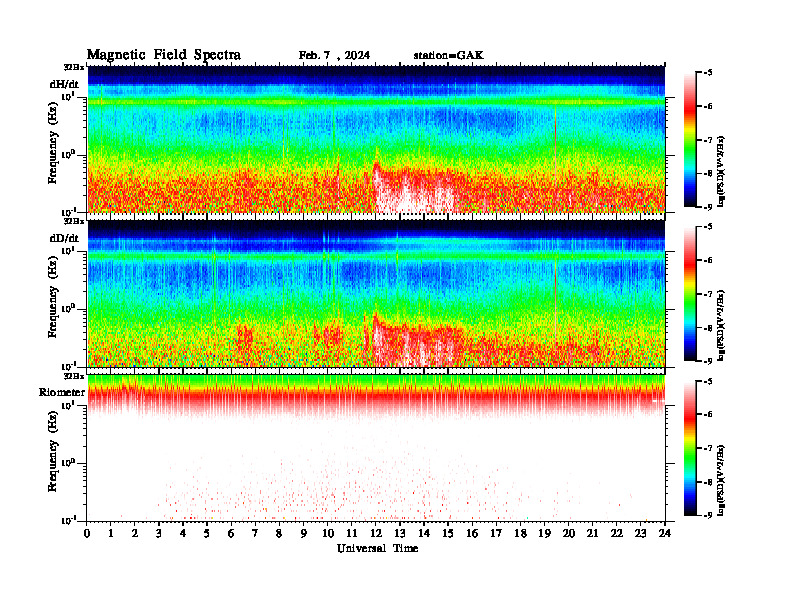Viewport: 792px width, 612px height.
Task: Click the log(PSD) label beside dH/dt color bar
Action: pyautogui.click(x=721, y=171)
